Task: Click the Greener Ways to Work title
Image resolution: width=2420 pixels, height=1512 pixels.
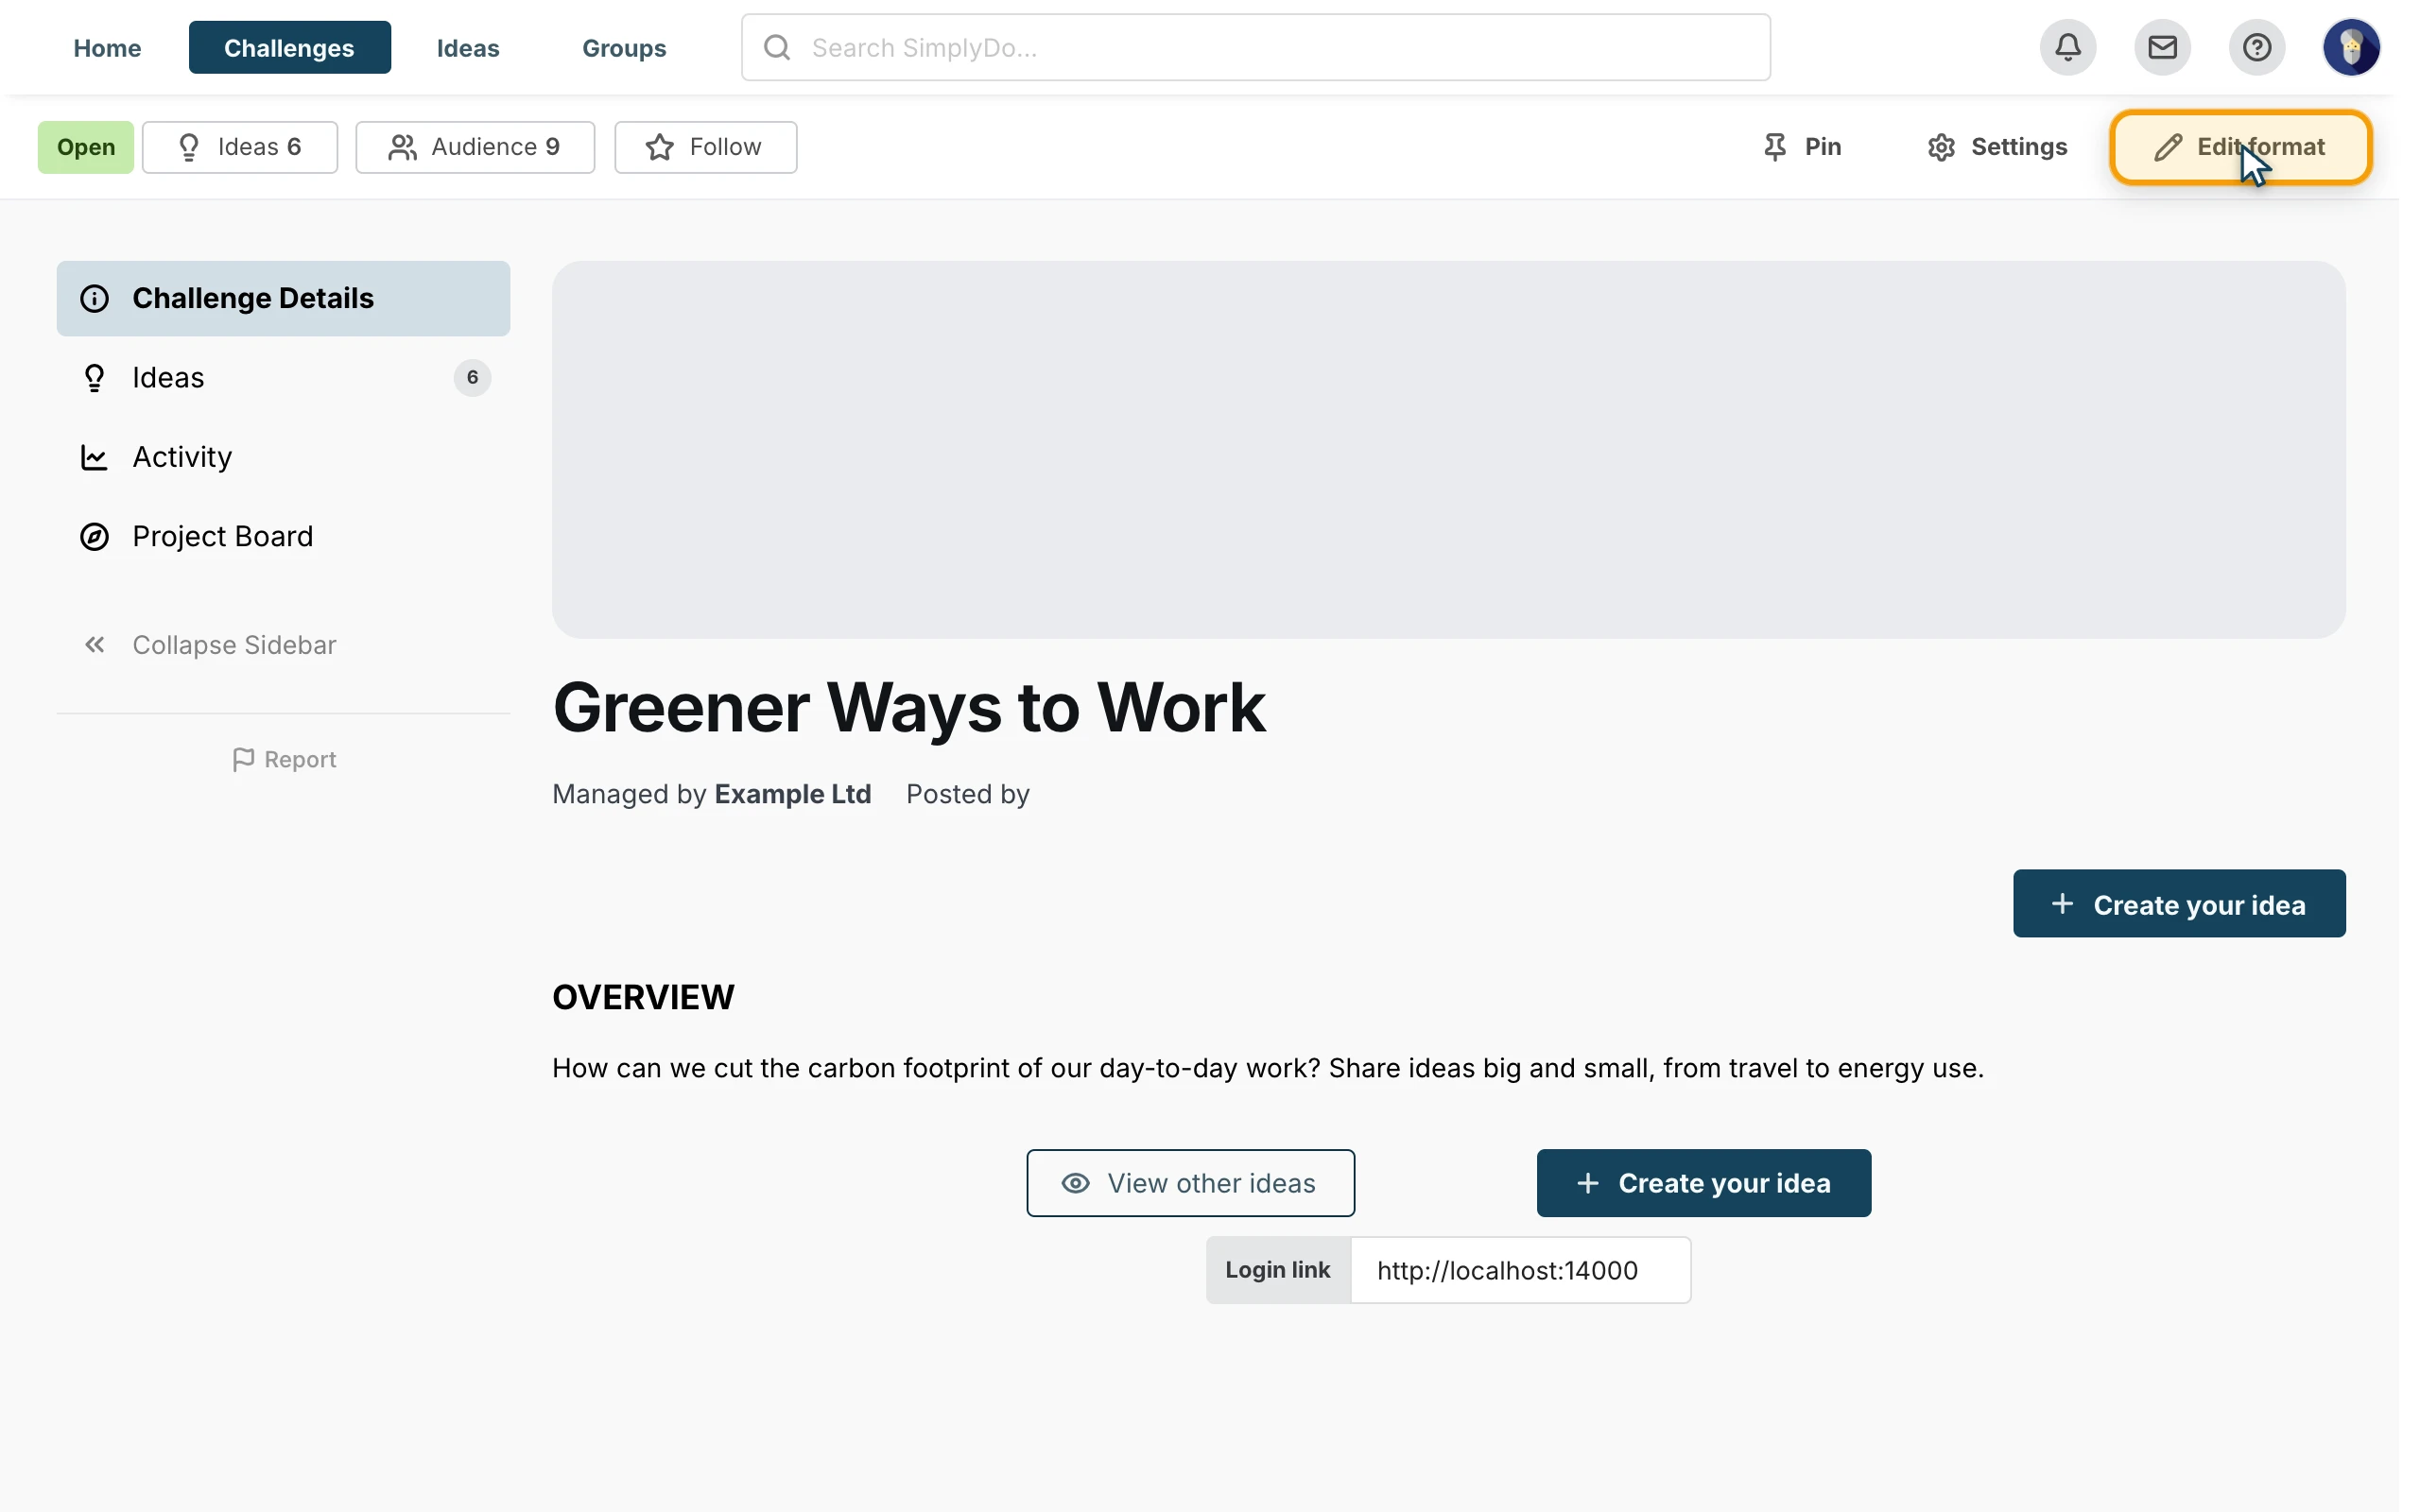Action: tap(909, 708)
